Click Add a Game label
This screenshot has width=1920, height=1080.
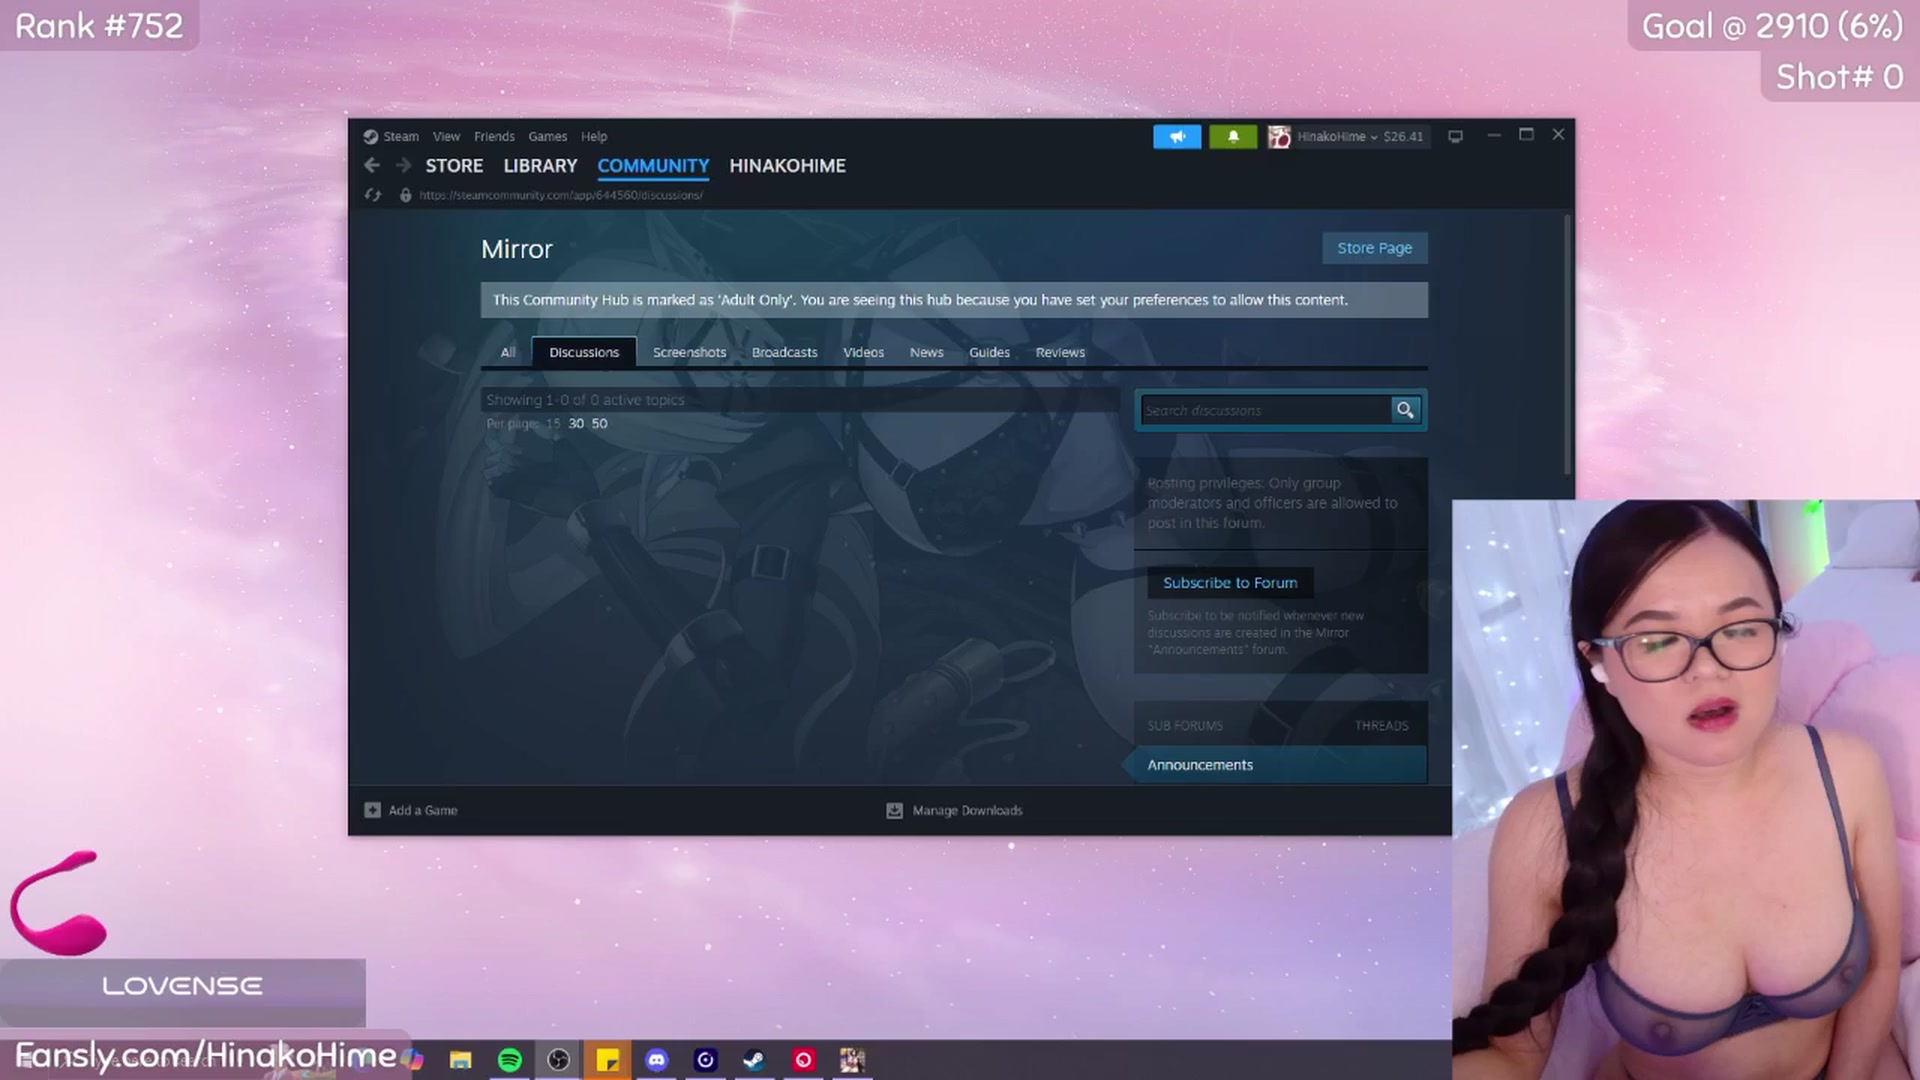coord(423,810)
